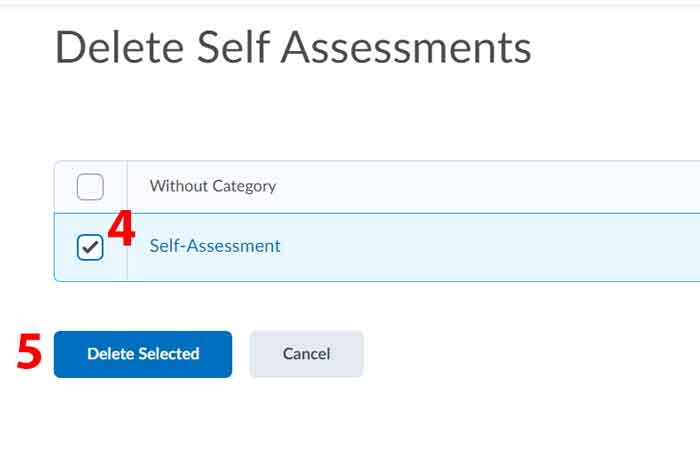Click the red number 4 annotation
The height and width of the screenshot is (469, 700).
coord(121,229)
